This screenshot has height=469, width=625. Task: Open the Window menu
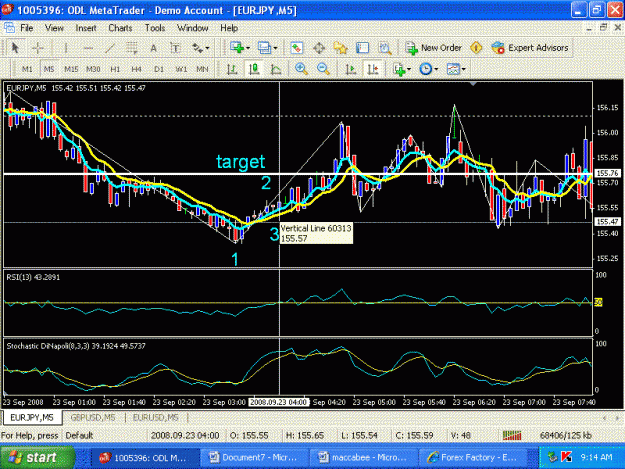(x=193, y=28)
